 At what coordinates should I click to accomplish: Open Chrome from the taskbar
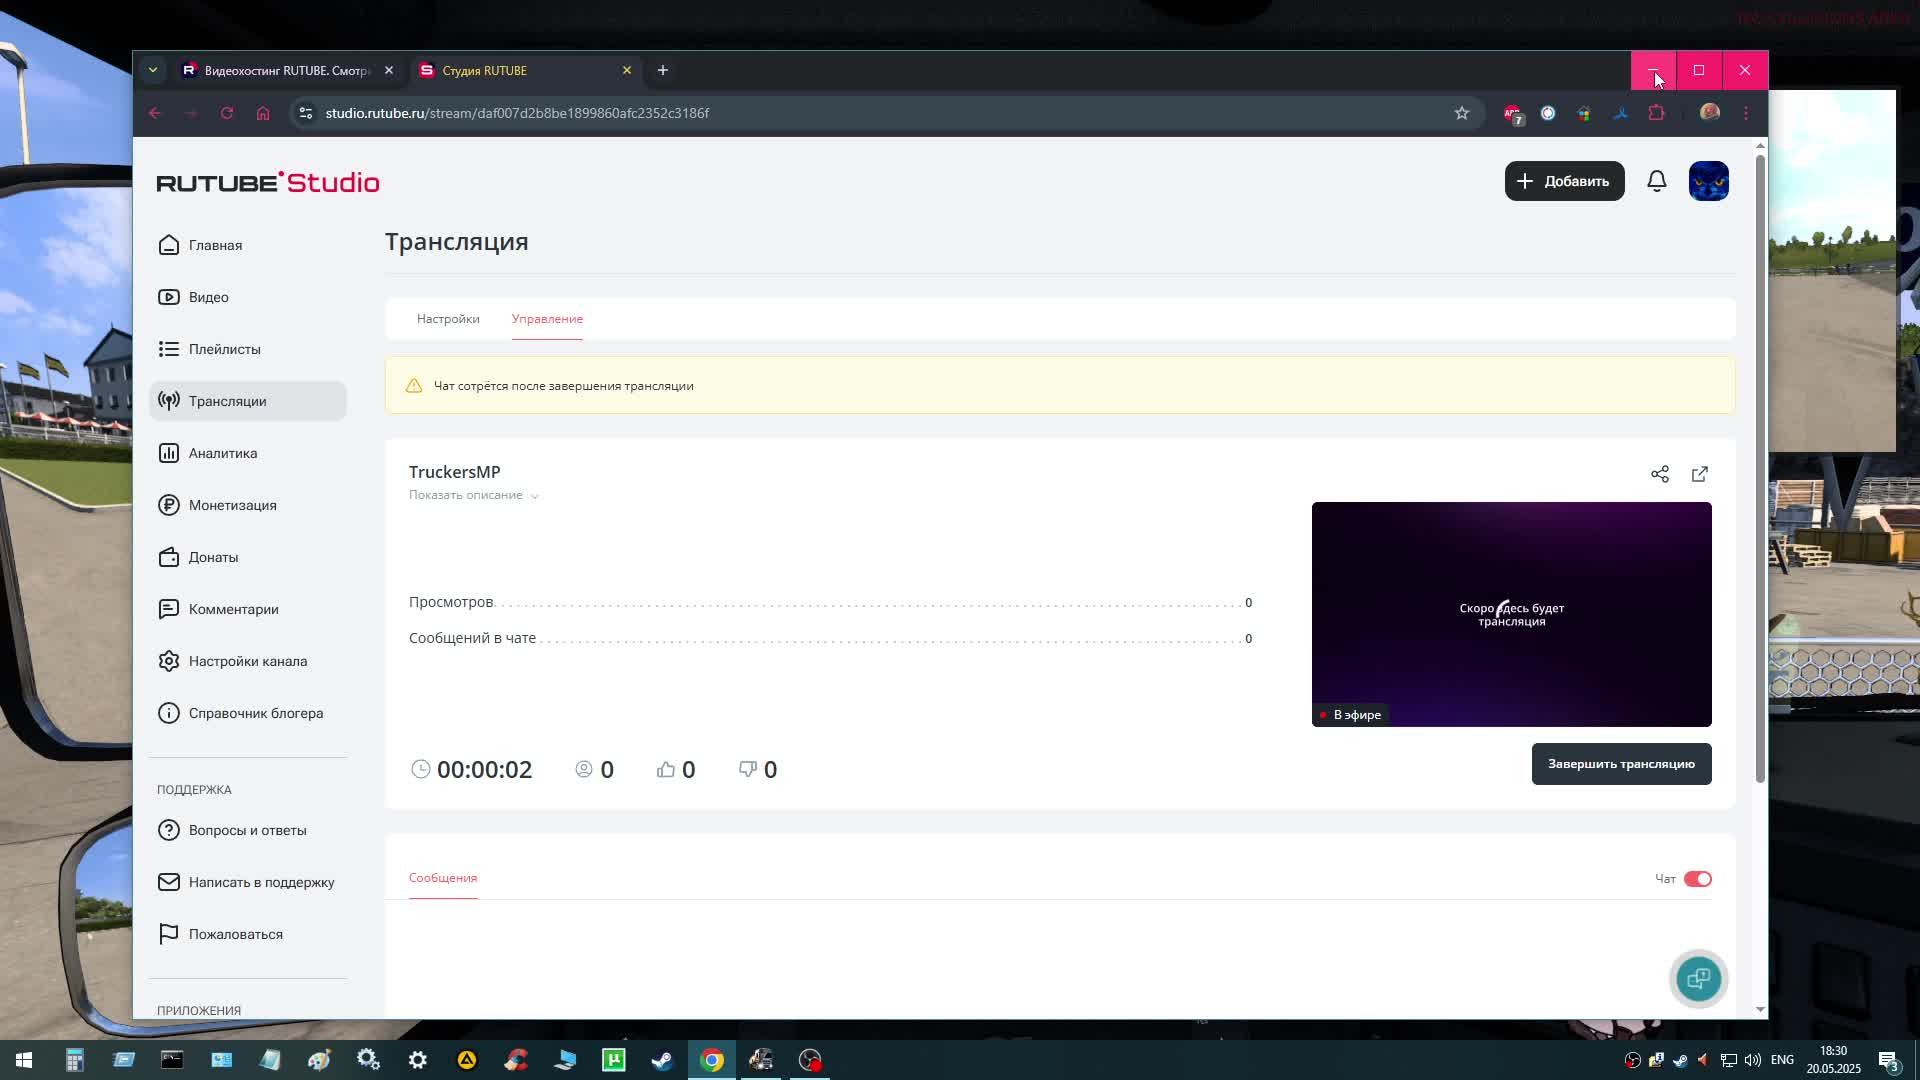(x=712, y=1060)
